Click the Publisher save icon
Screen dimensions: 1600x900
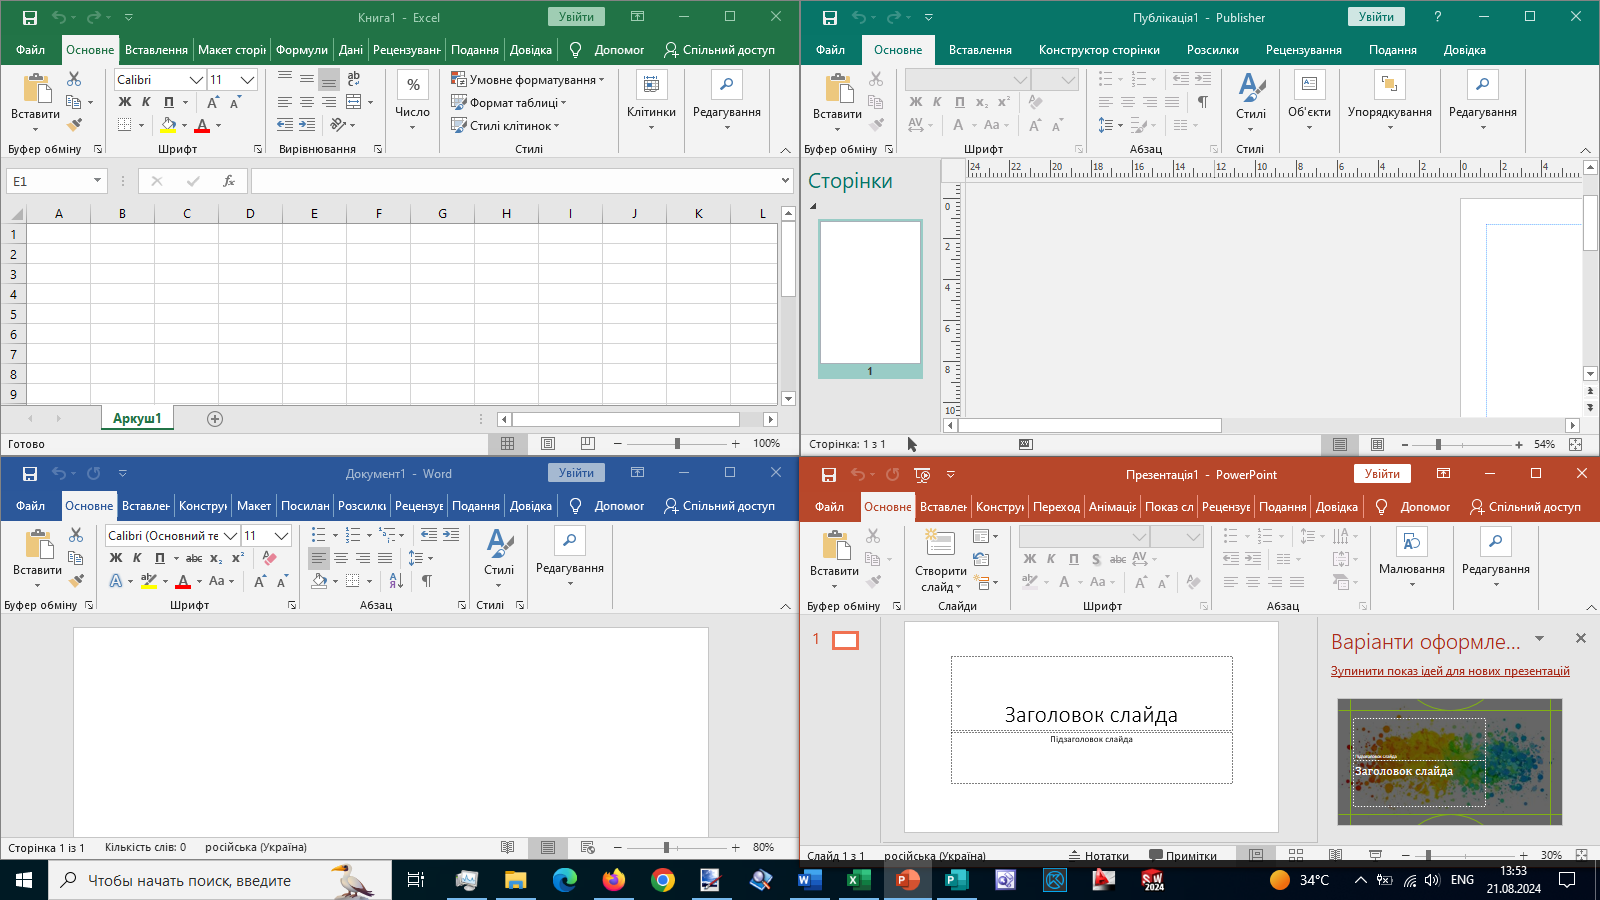click(829, 17)
